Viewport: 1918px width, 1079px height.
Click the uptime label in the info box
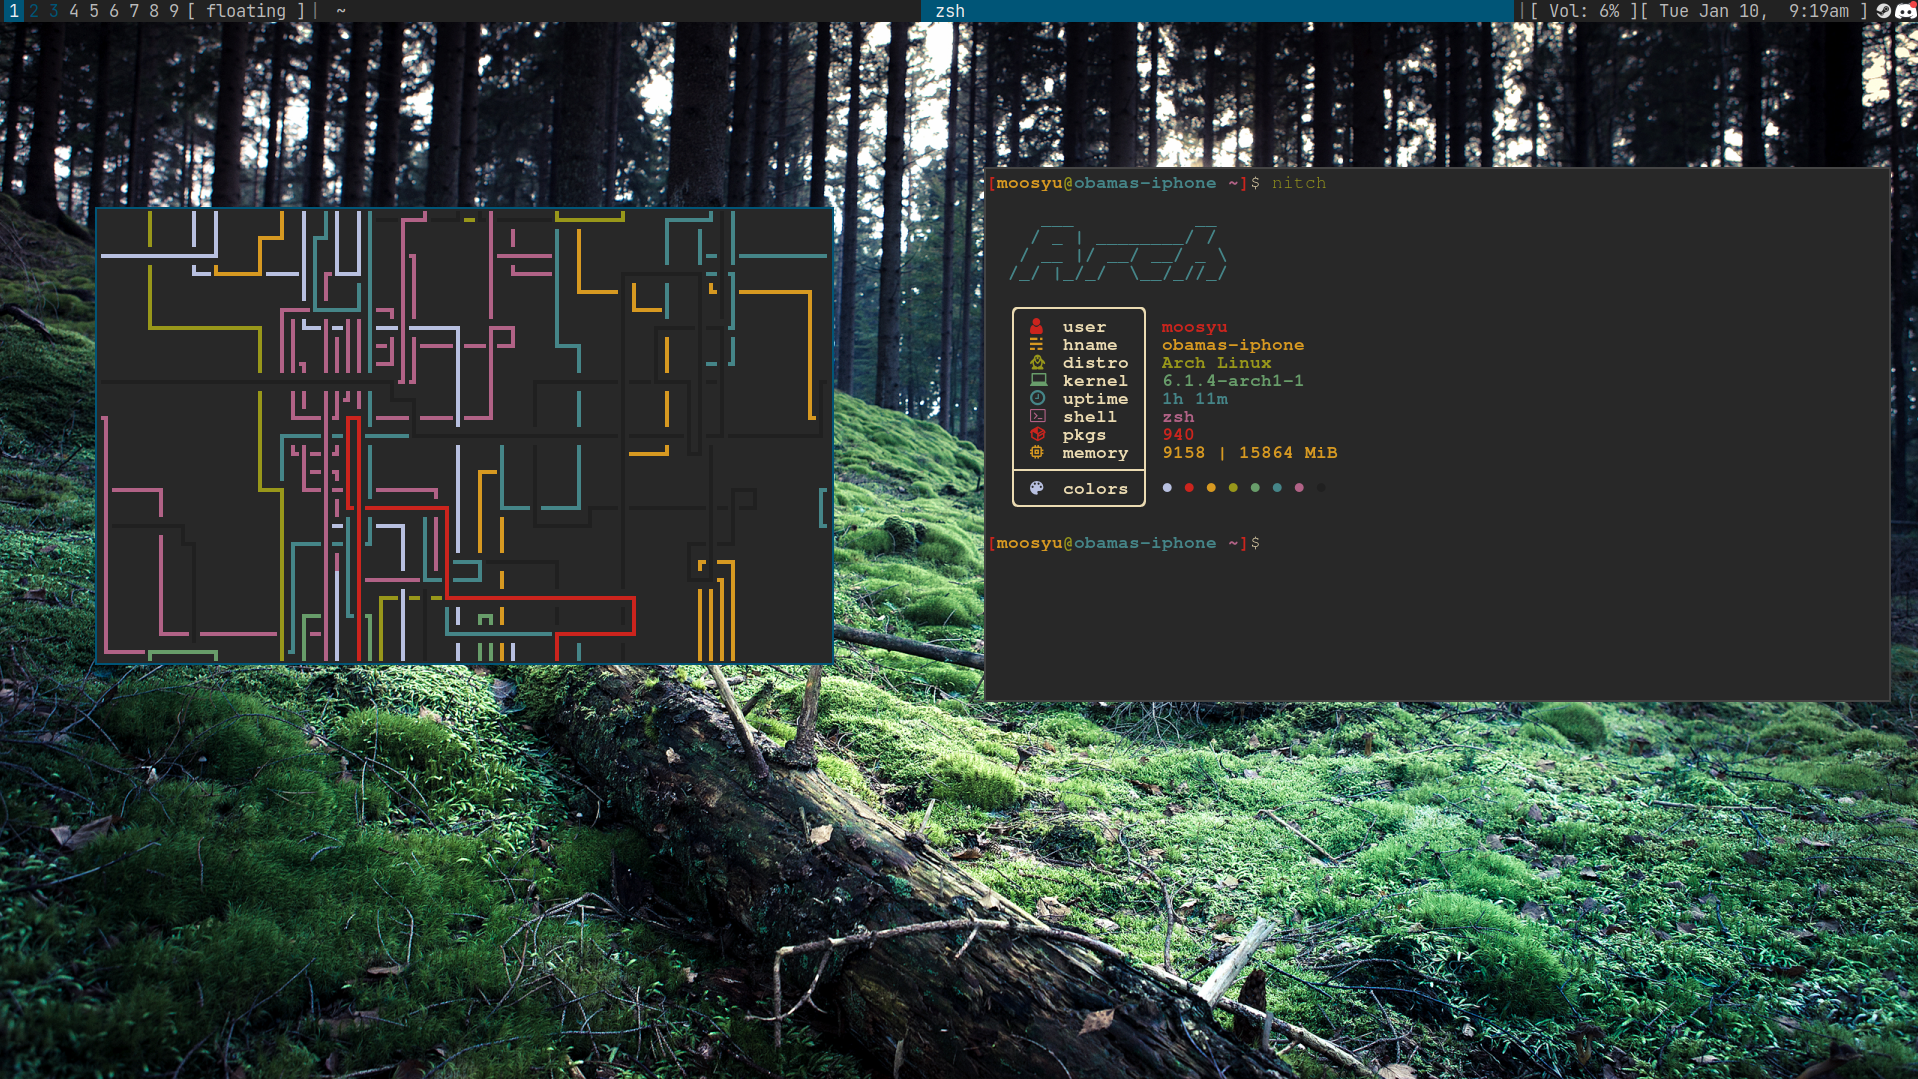point(1095,399)
